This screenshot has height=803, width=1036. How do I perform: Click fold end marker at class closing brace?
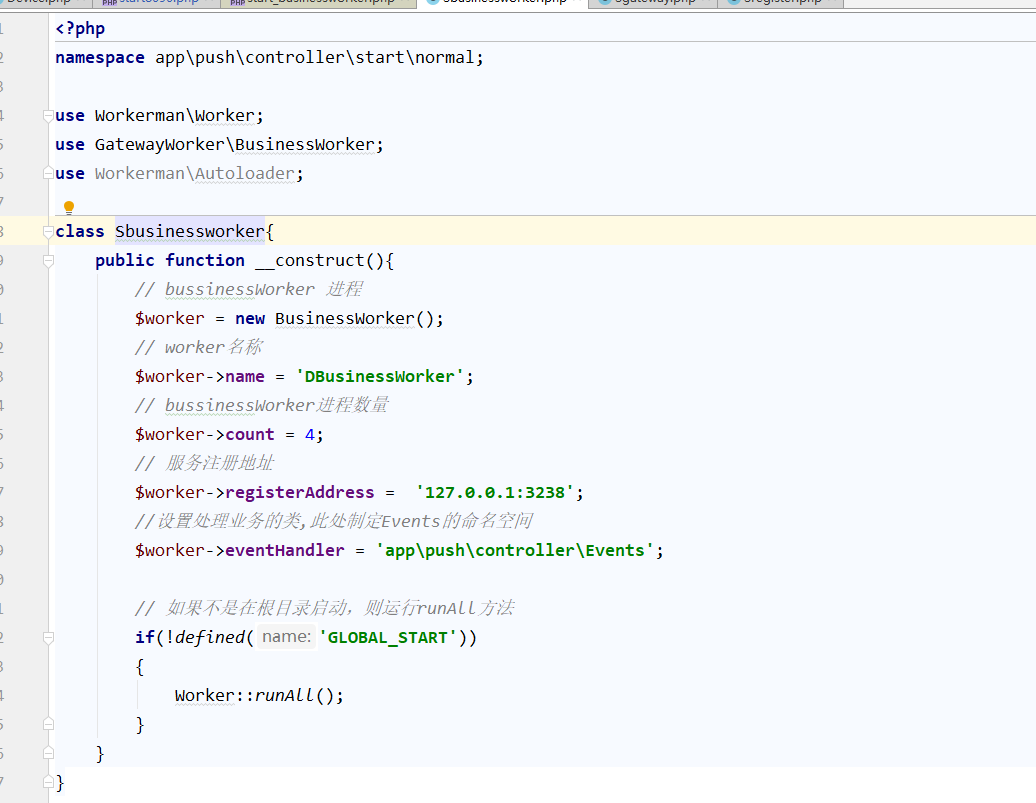[48, 783]
